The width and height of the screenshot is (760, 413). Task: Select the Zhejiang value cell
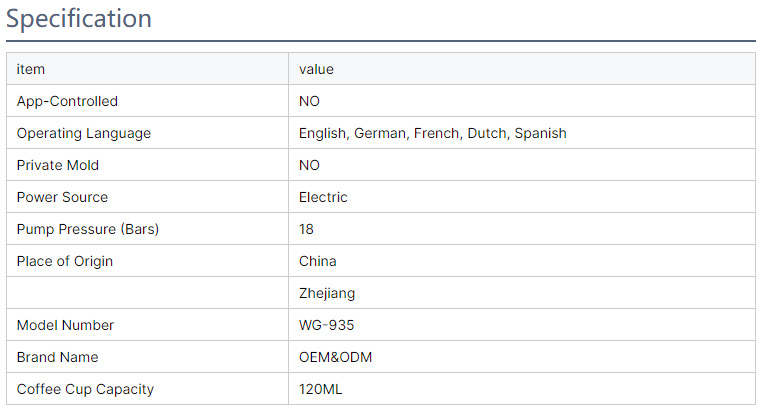(x=327, y=293)
